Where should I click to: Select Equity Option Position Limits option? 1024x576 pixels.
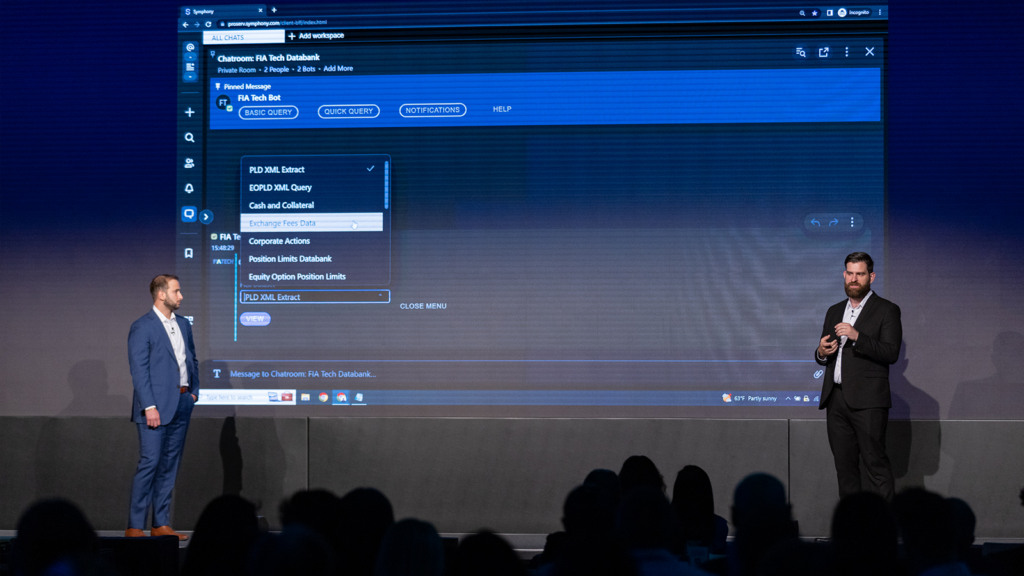tap(312, 276)
